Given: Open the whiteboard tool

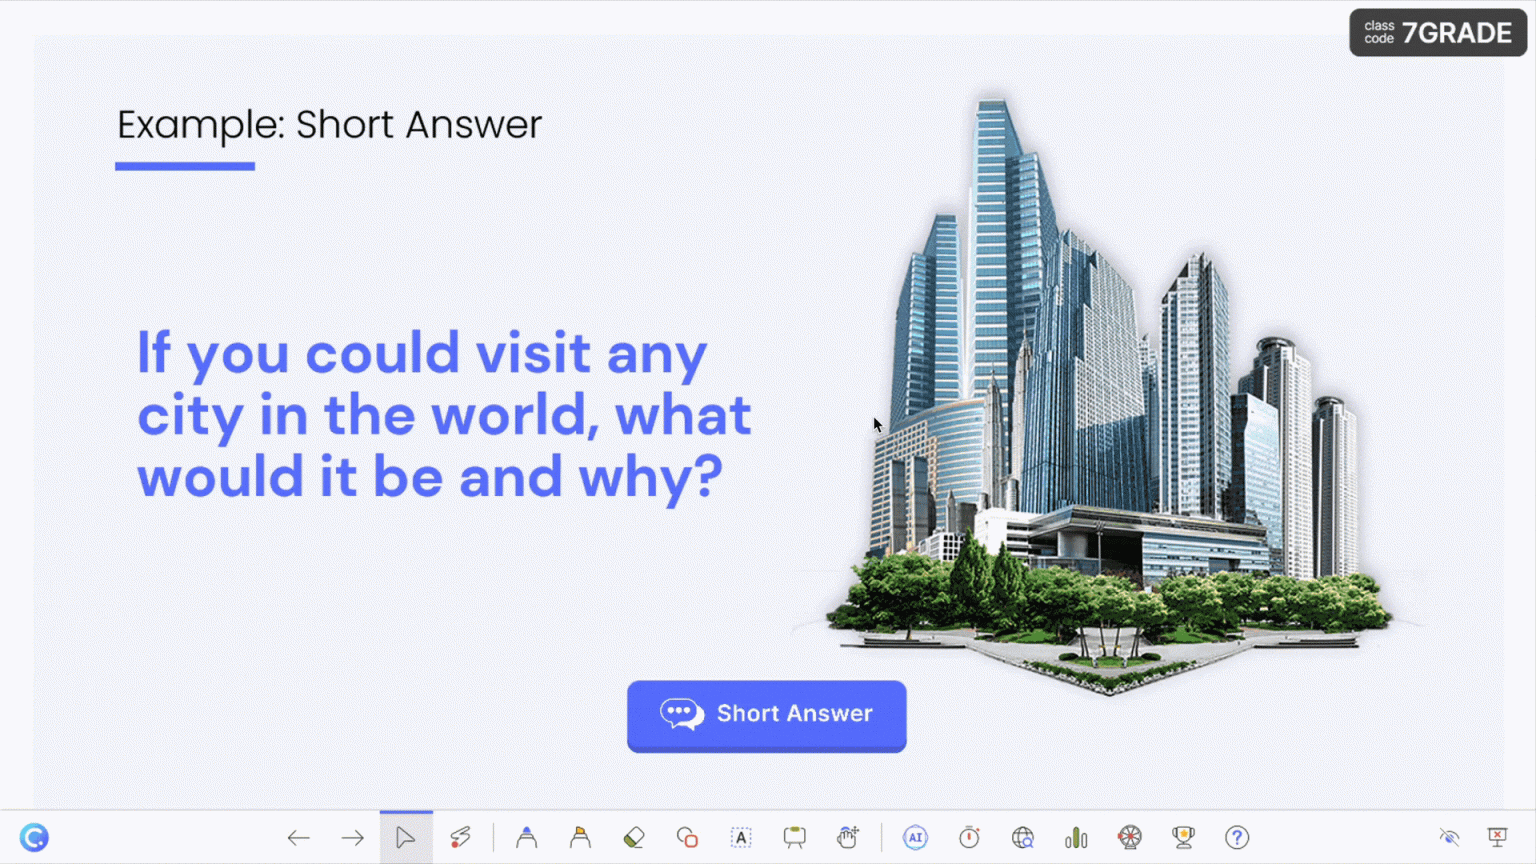Looking at the screenshot, I should coord(794,838).
